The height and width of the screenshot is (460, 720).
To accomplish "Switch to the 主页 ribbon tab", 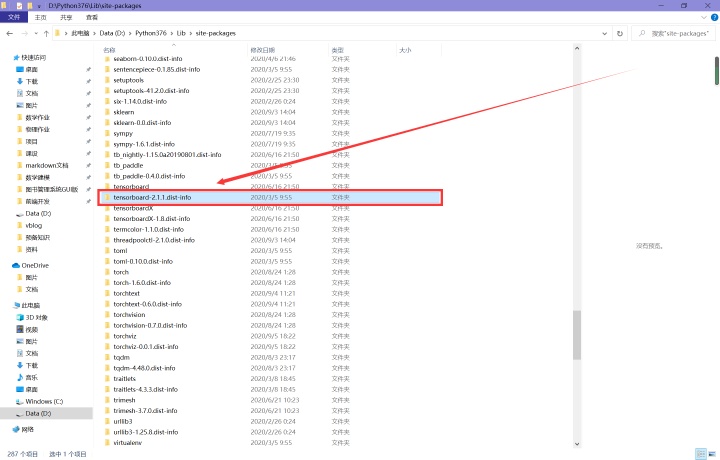I will pos(40,17).
